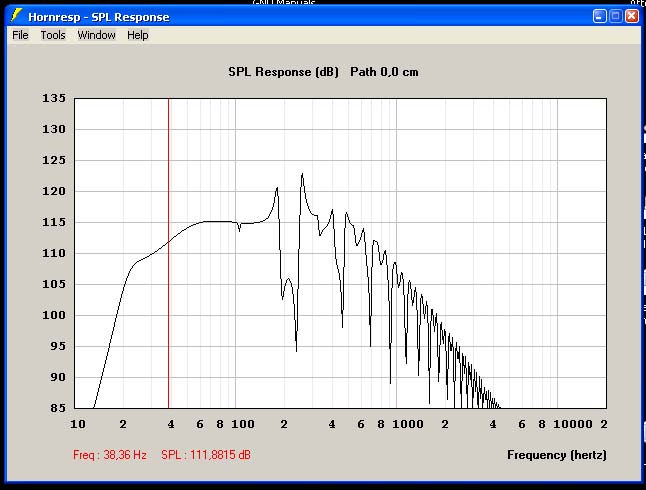Click the 1000 Hz axis label

(408, 424)
